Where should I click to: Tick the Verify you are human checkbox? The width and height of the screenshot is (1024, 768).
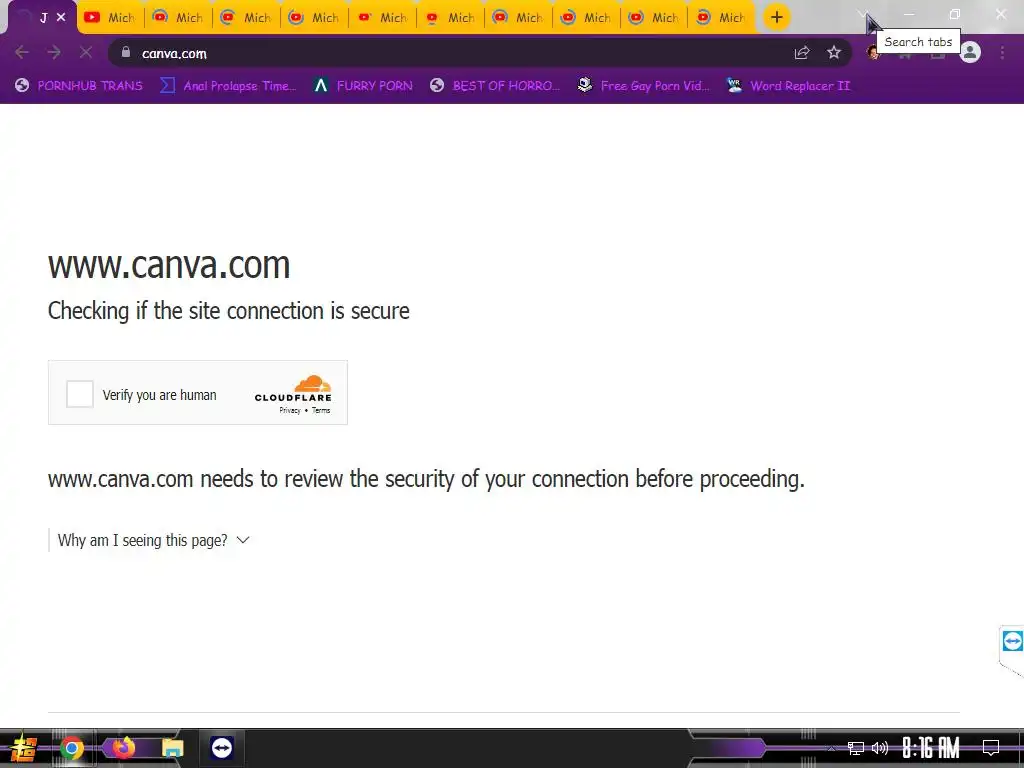coord(80,394)
